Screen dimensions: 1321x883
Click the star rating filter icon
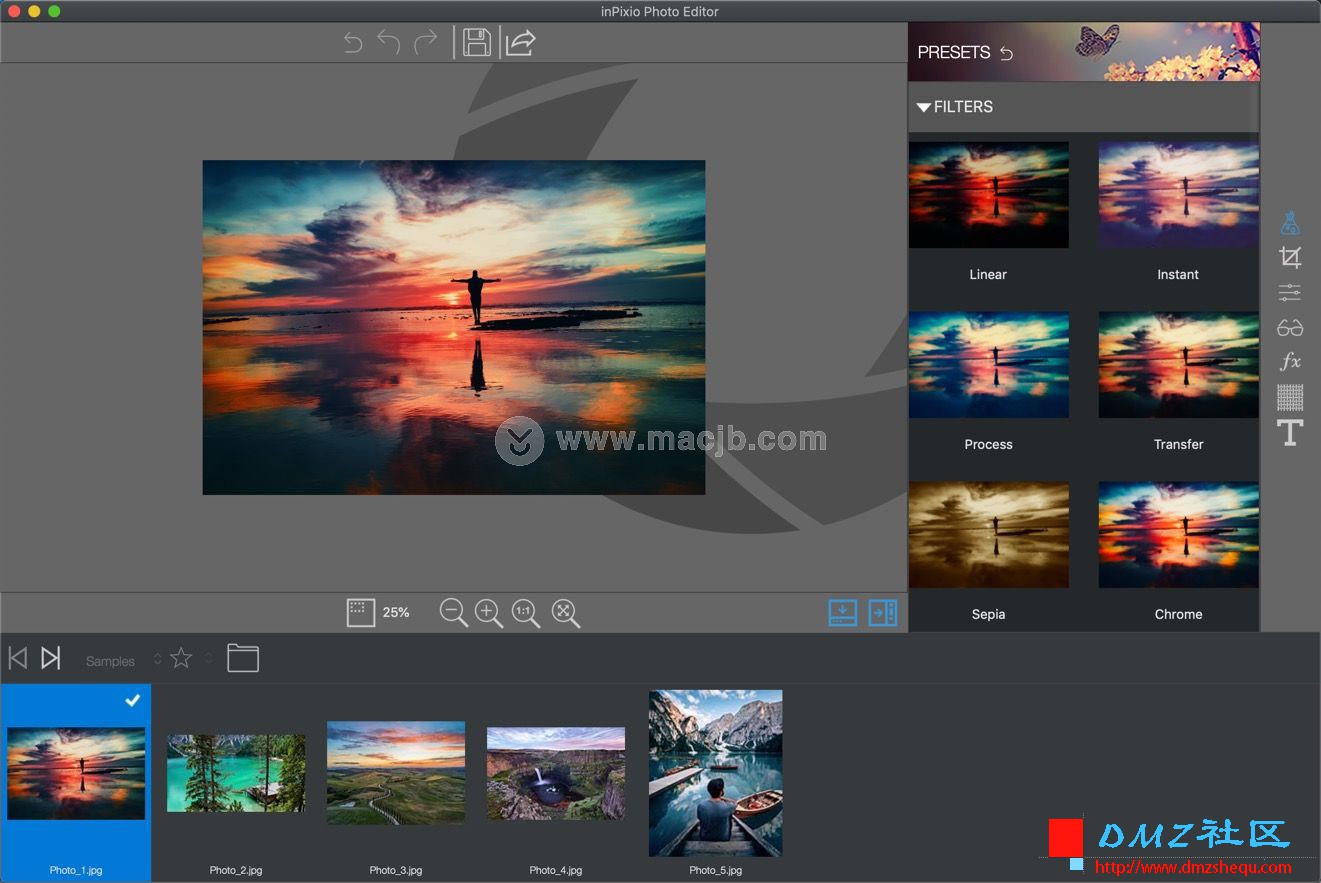181,657
